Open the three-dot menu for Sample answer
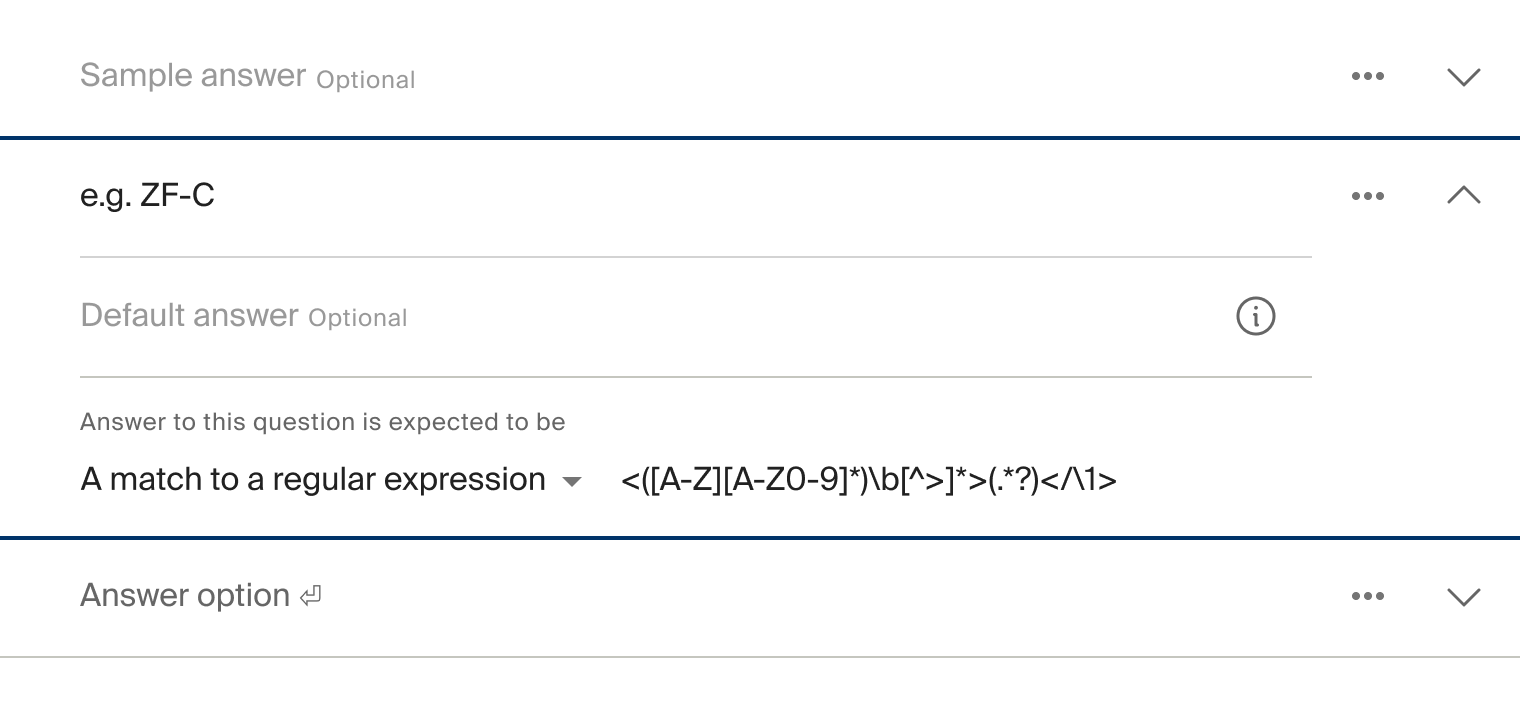The image size is (1520, 720). (x=1367, y=75)
